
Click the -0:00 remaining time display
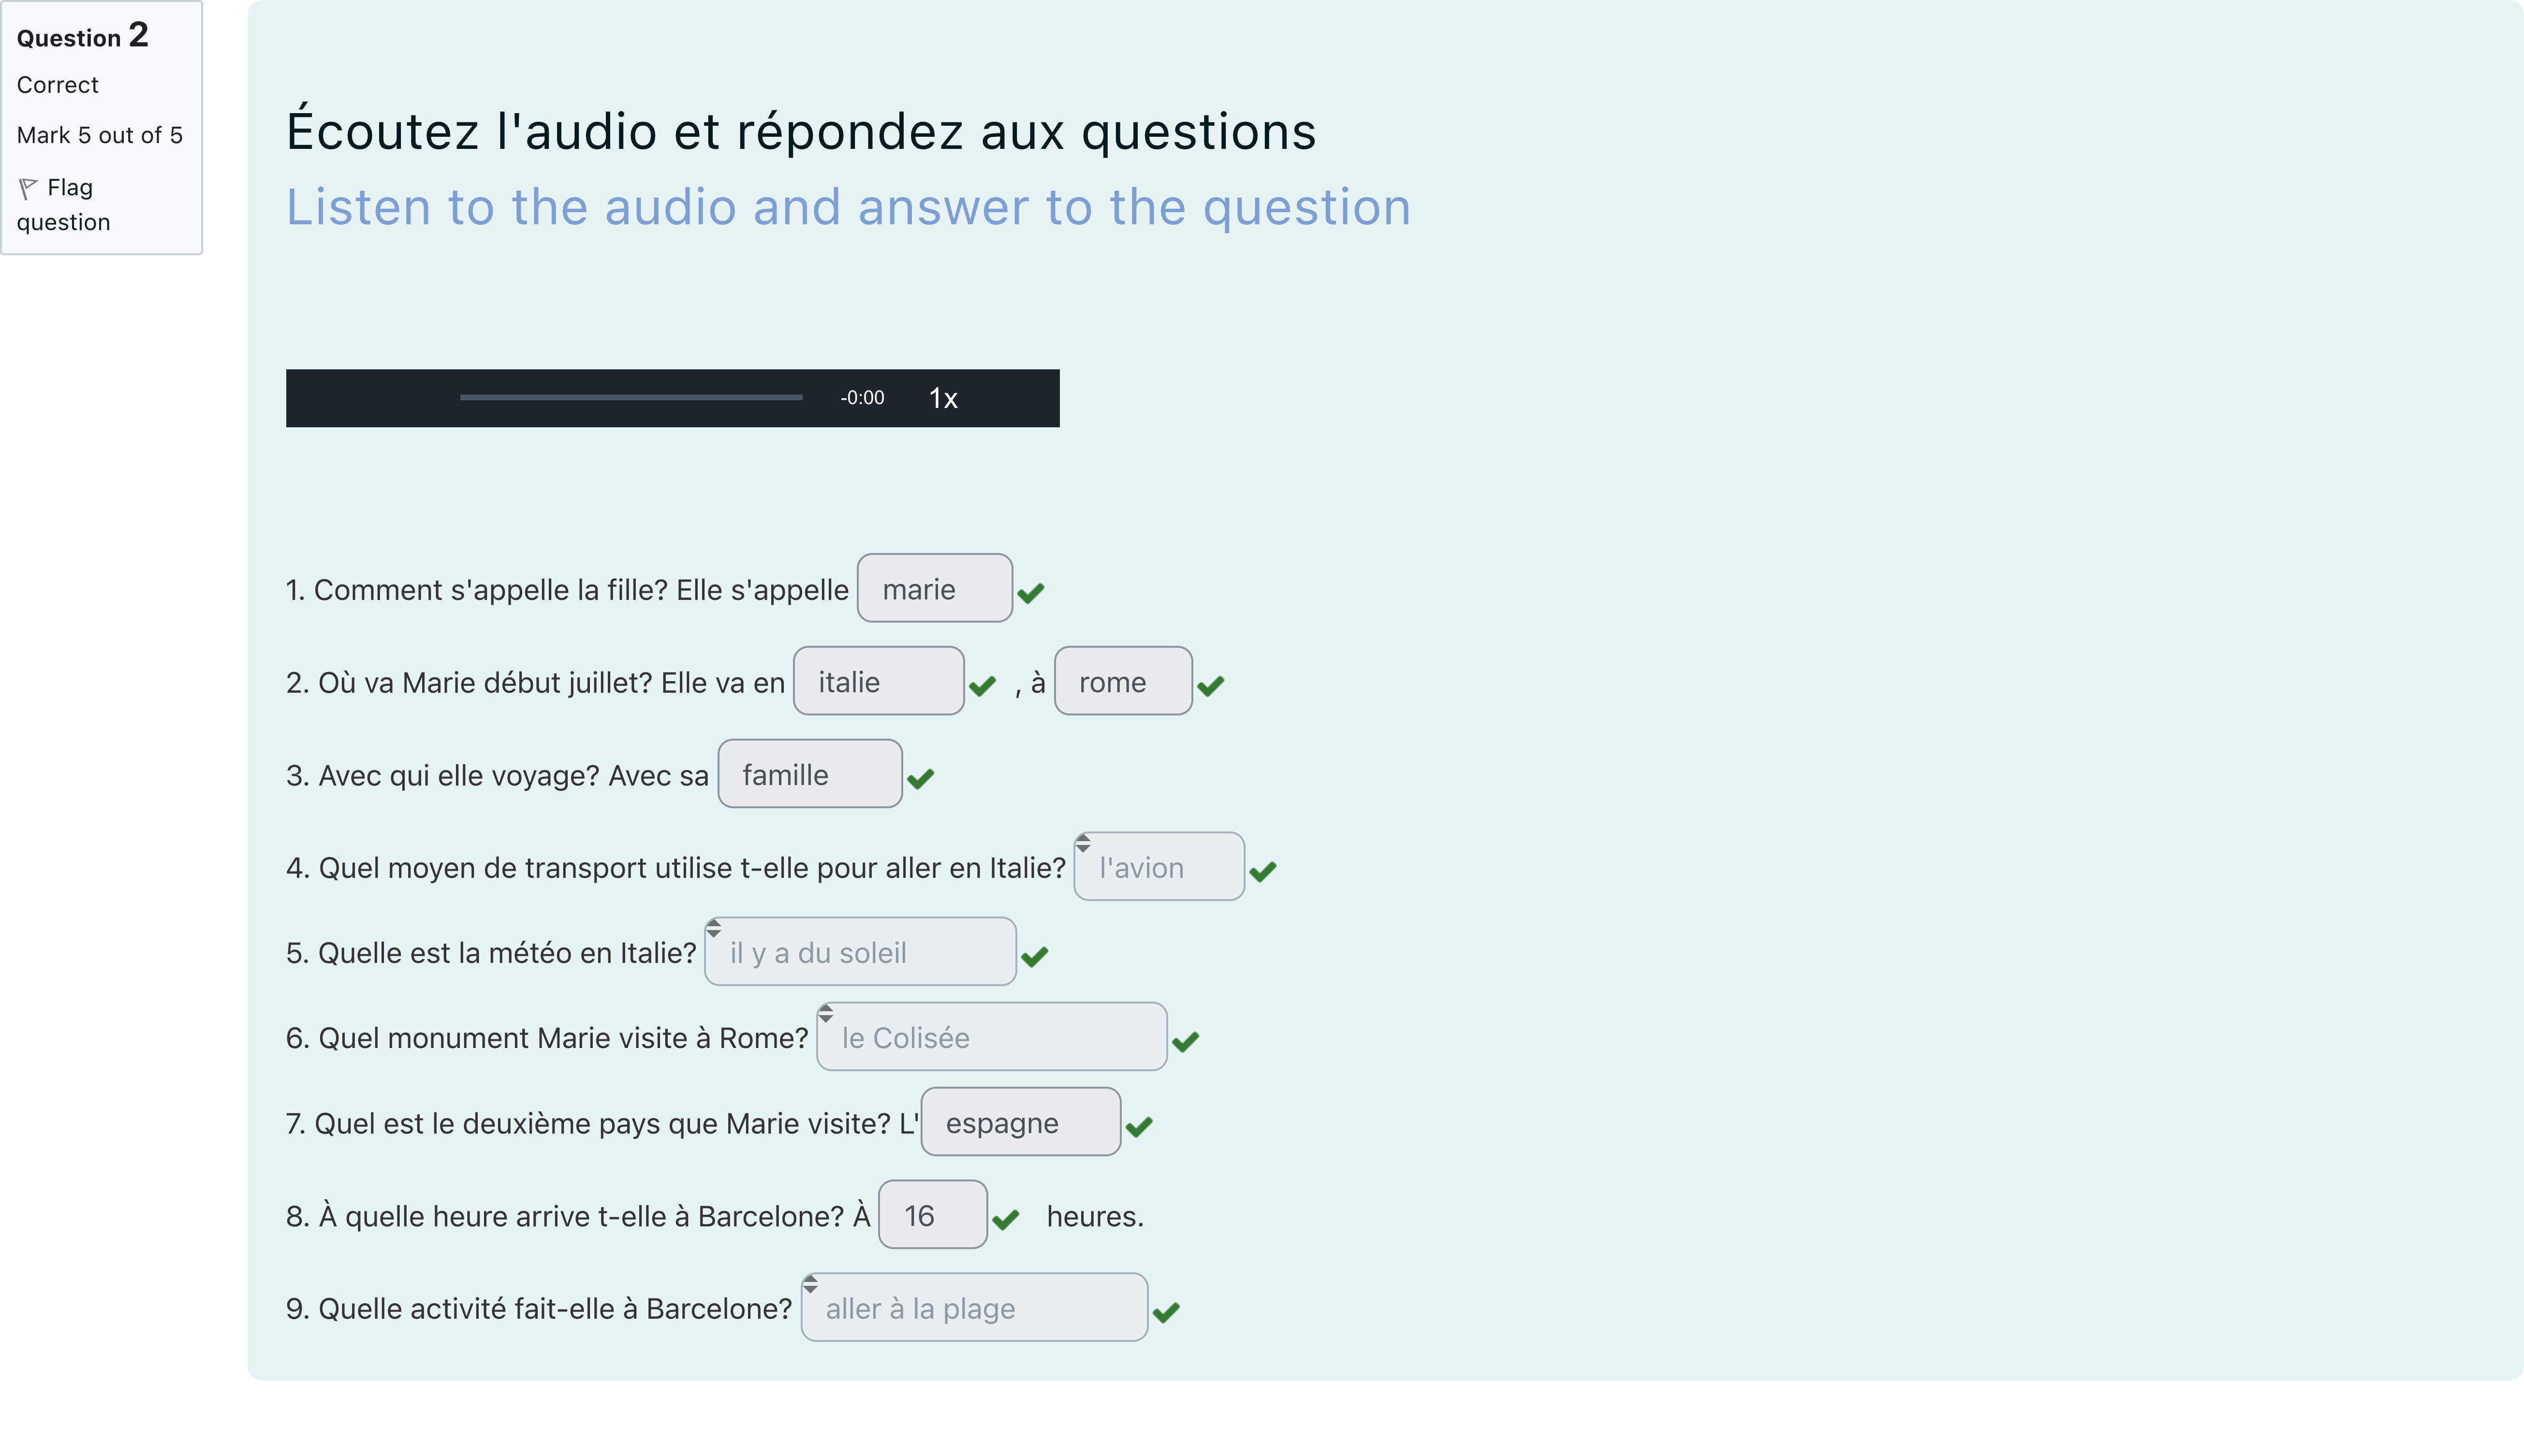click(x=862, y=398)
